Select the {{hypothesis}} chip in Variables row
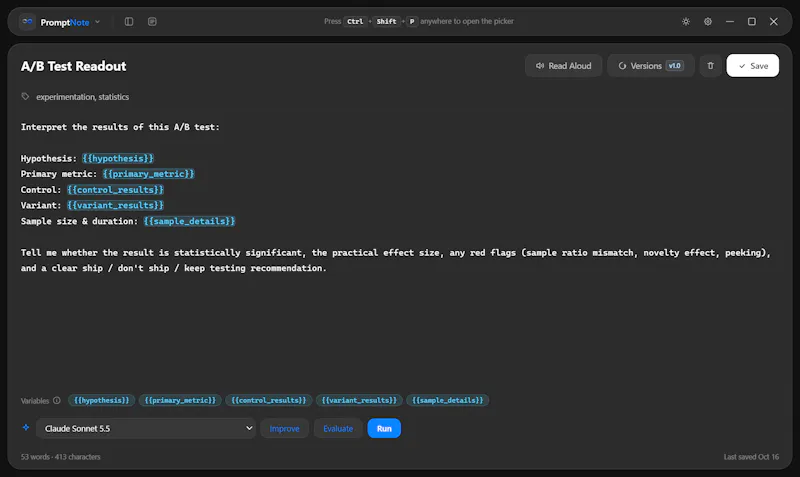 (102, 400)
